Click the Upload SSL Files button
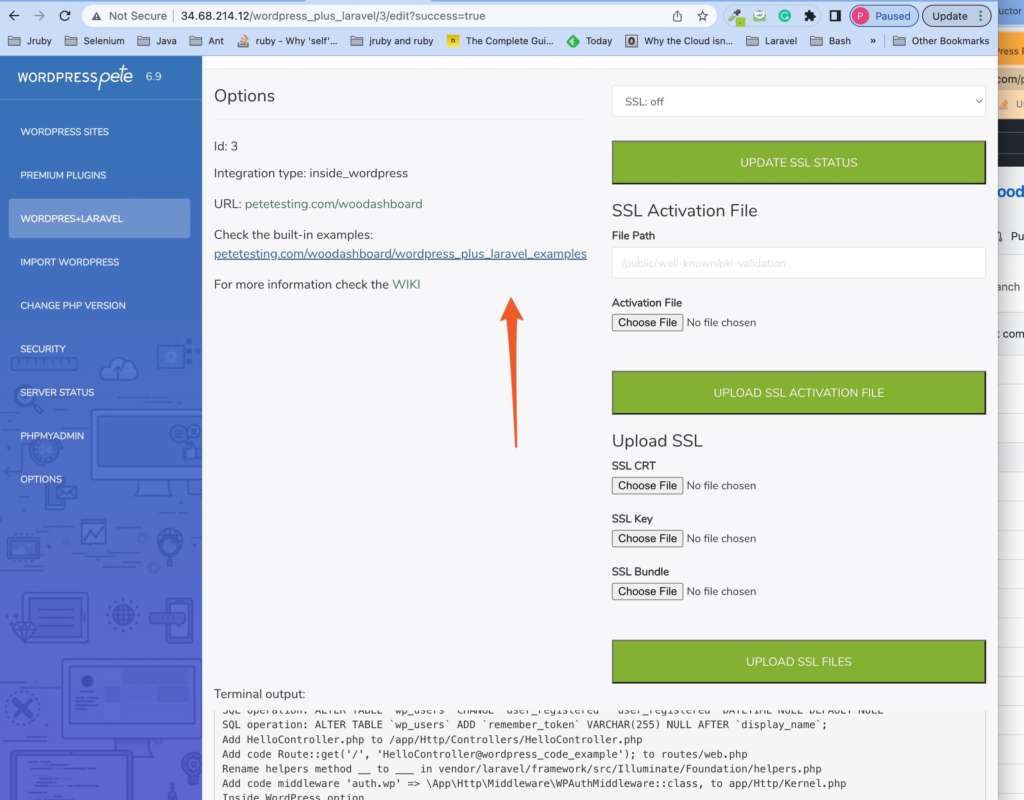This screenshot has width=1024, height=800. pos(798,661)
